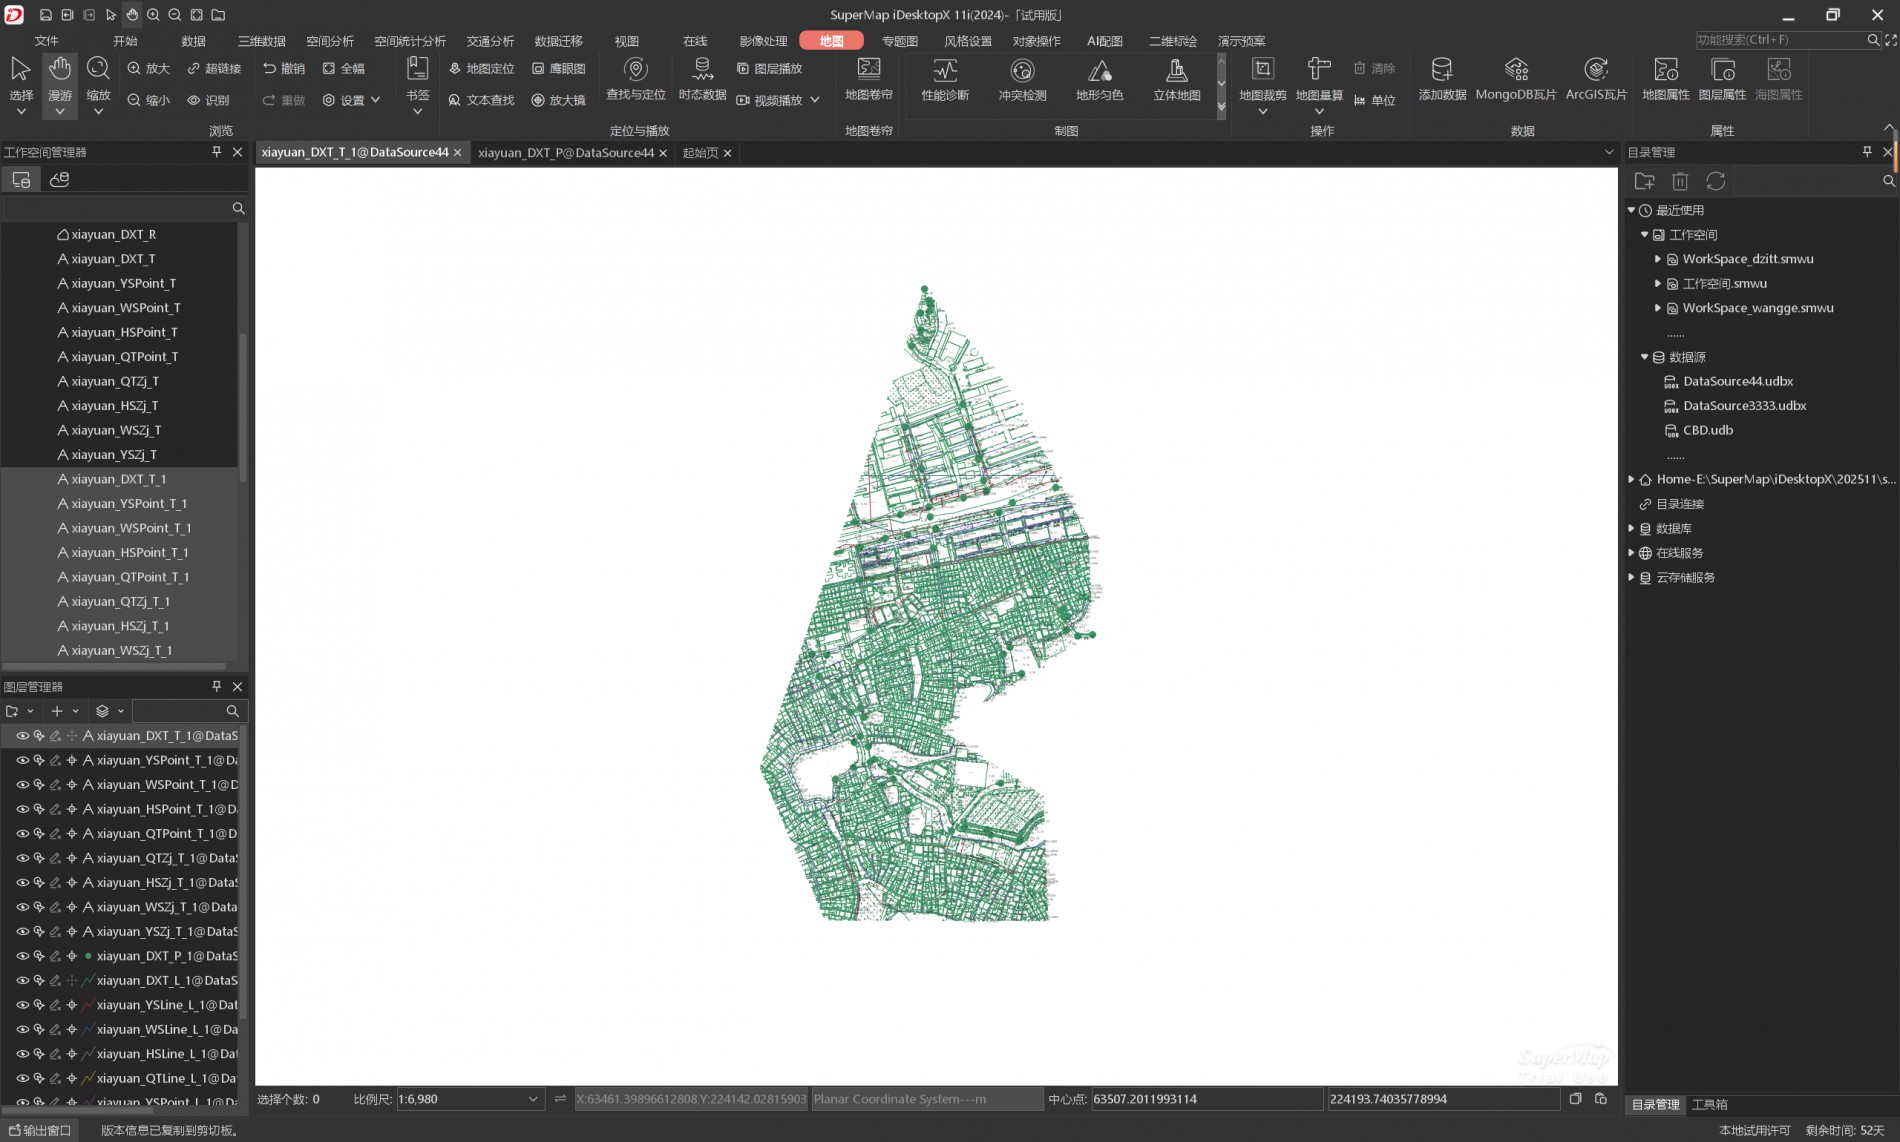The height and width of the screenshot is (1142, 1900).
Task: Click the 地图裁剪 map clip icon
Action: coord(1262,70)
